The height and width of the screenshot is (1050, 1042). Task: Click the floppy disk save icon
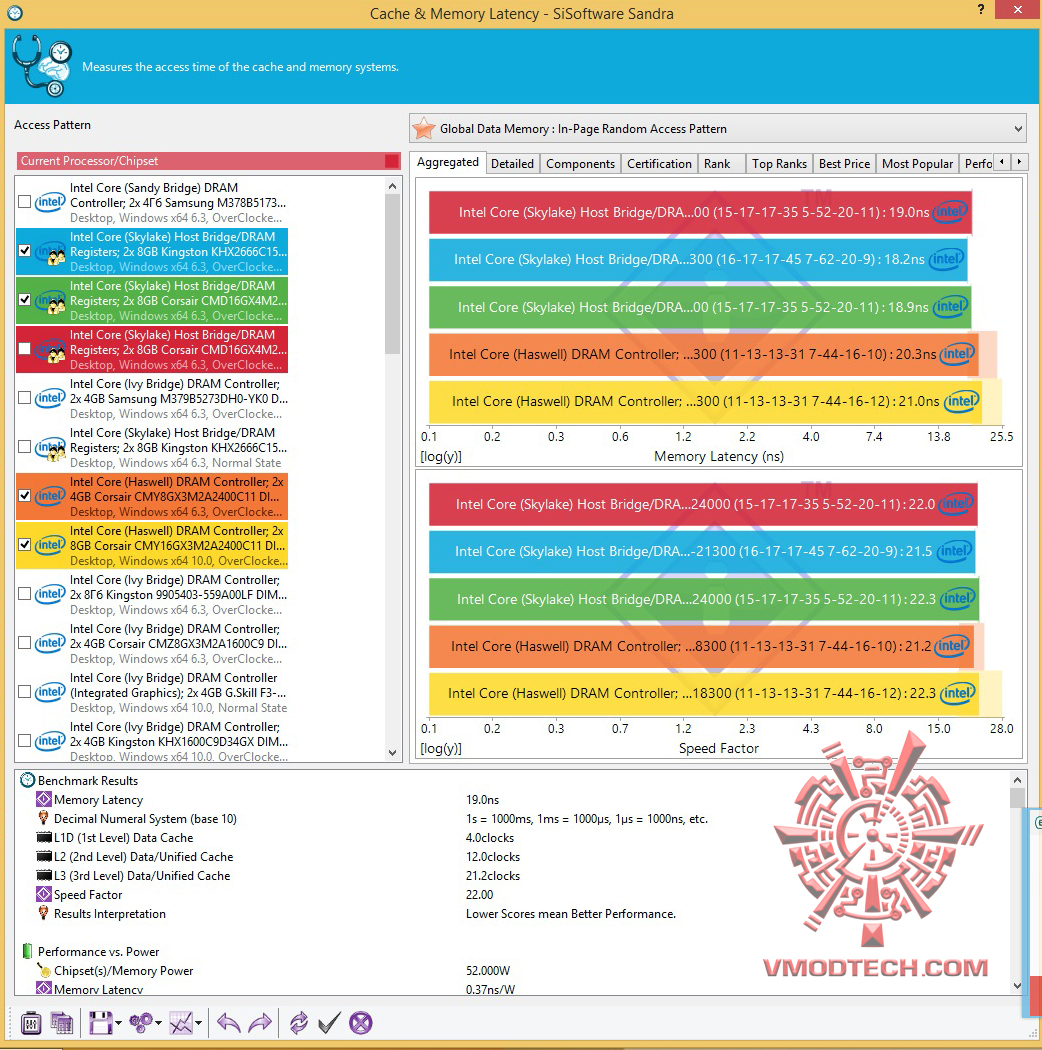100,1023
